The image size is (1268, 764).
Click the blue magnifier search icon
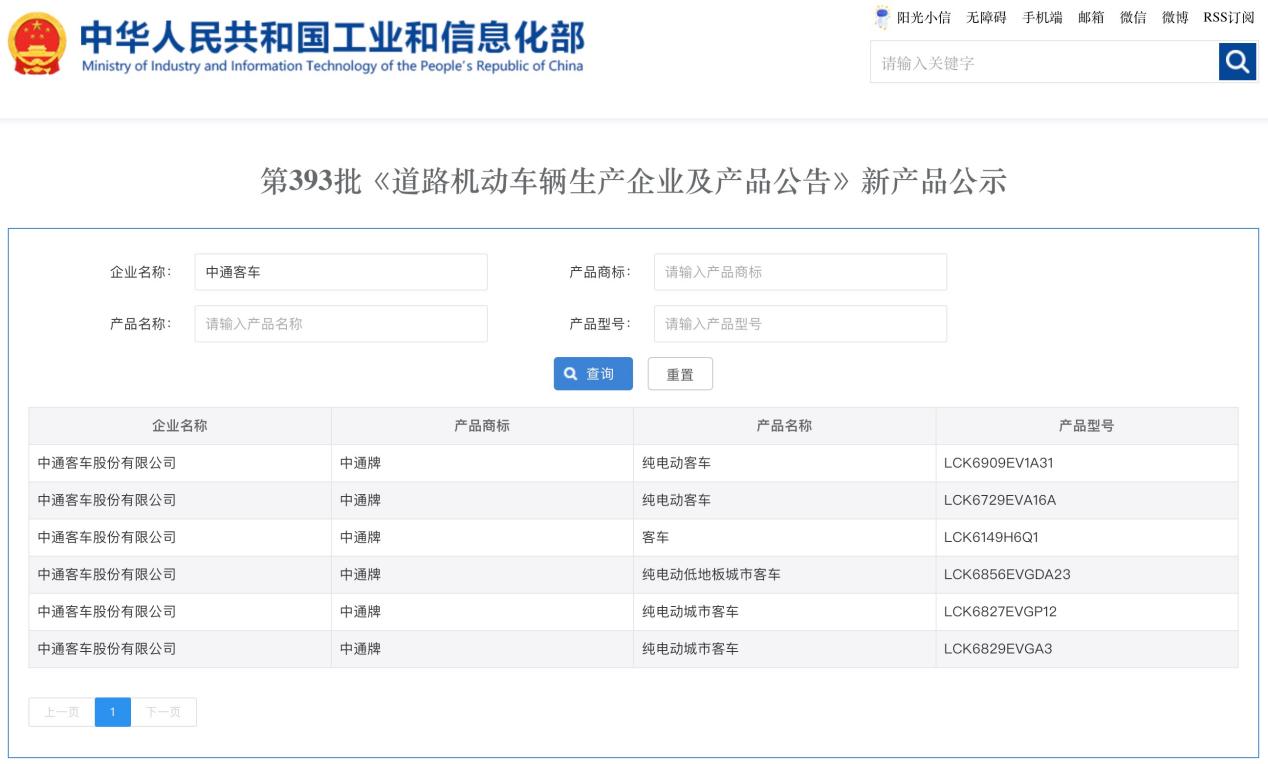coord(1237,62)
